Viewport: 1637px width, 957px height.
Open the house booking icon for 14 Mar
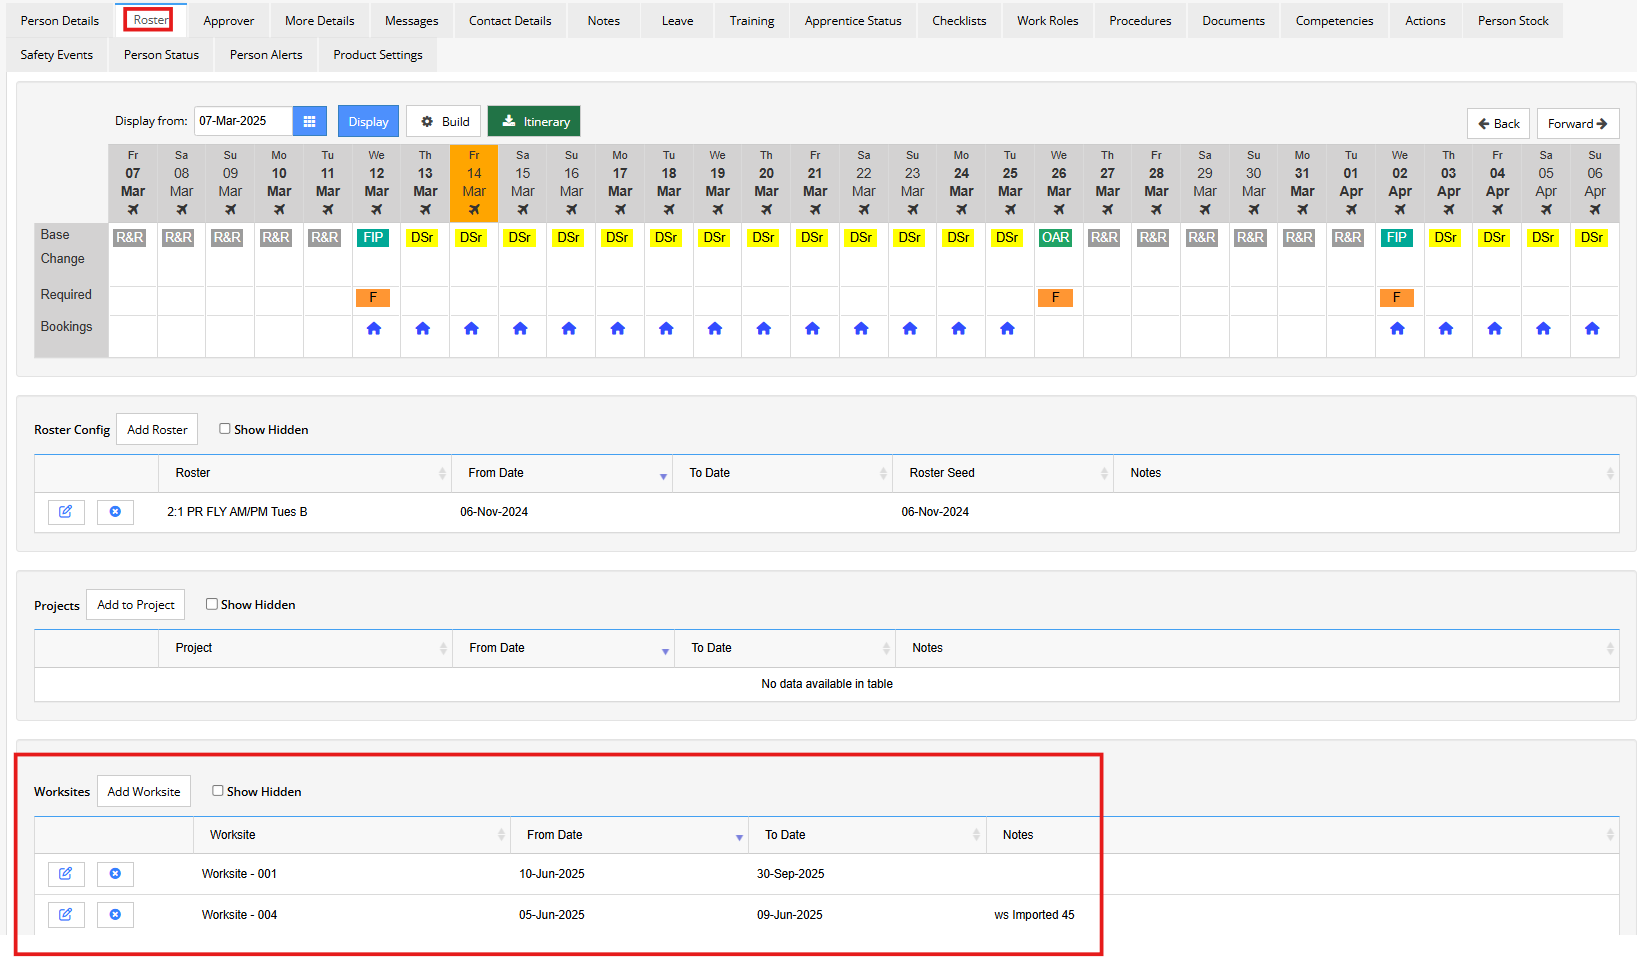pyautogui.click(x=472, y=329)
